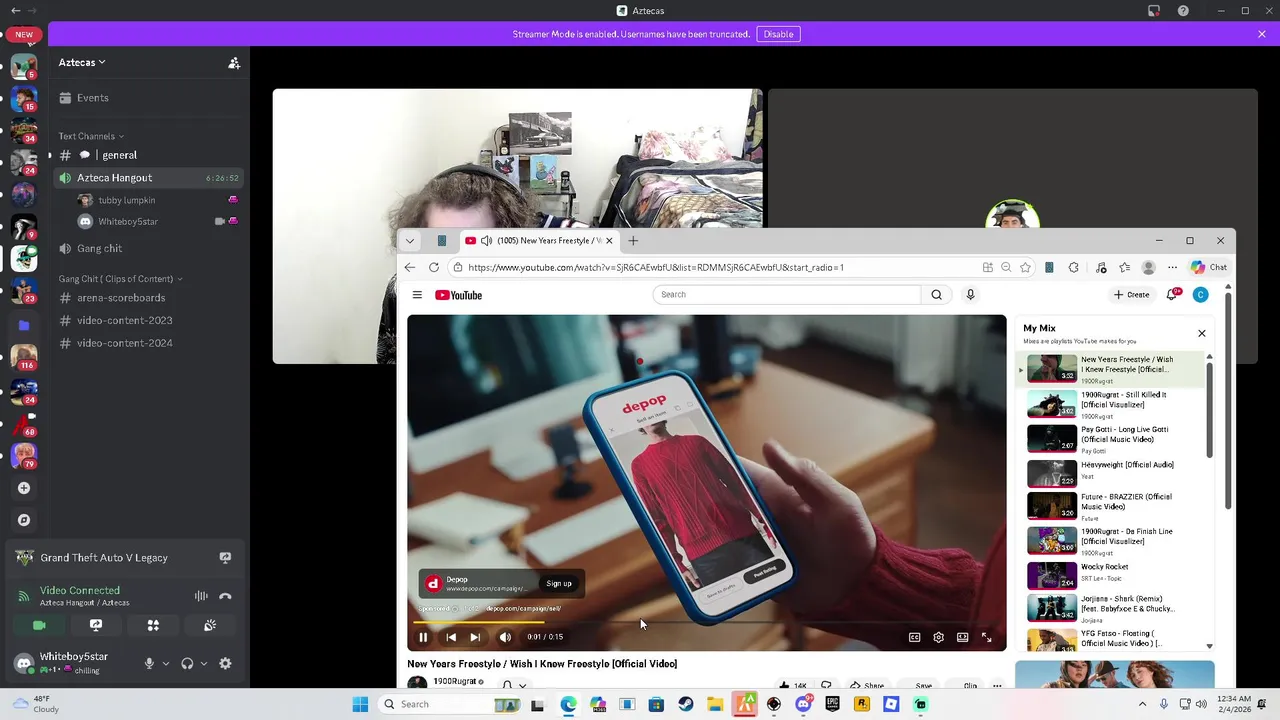Mute Discord microphone
The height and width of the screenshot is (720, 1280).
click(x=149, y=663)
